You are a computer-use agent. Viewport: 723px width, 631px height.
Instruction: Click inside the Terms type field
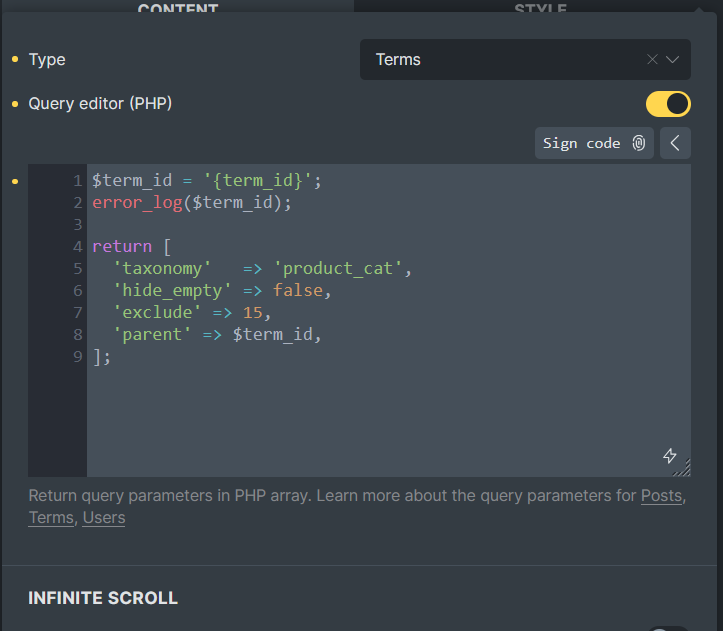(525, 60)
